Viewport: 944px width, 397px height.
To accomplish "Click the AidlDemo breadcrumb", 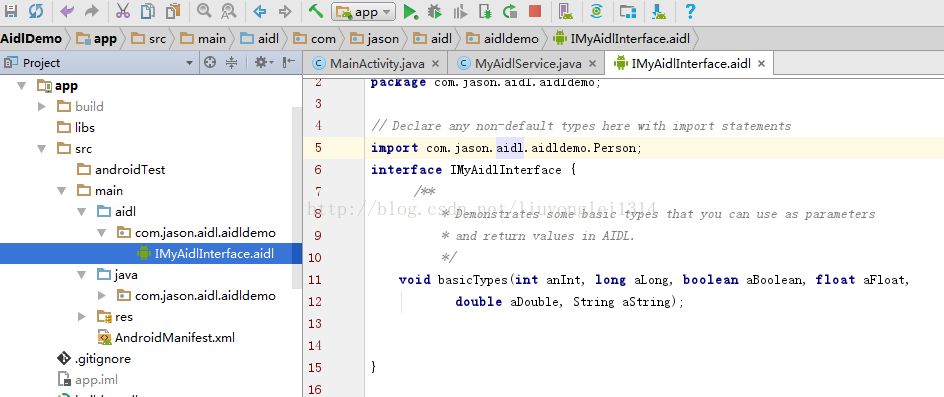I will click(31, 39).
